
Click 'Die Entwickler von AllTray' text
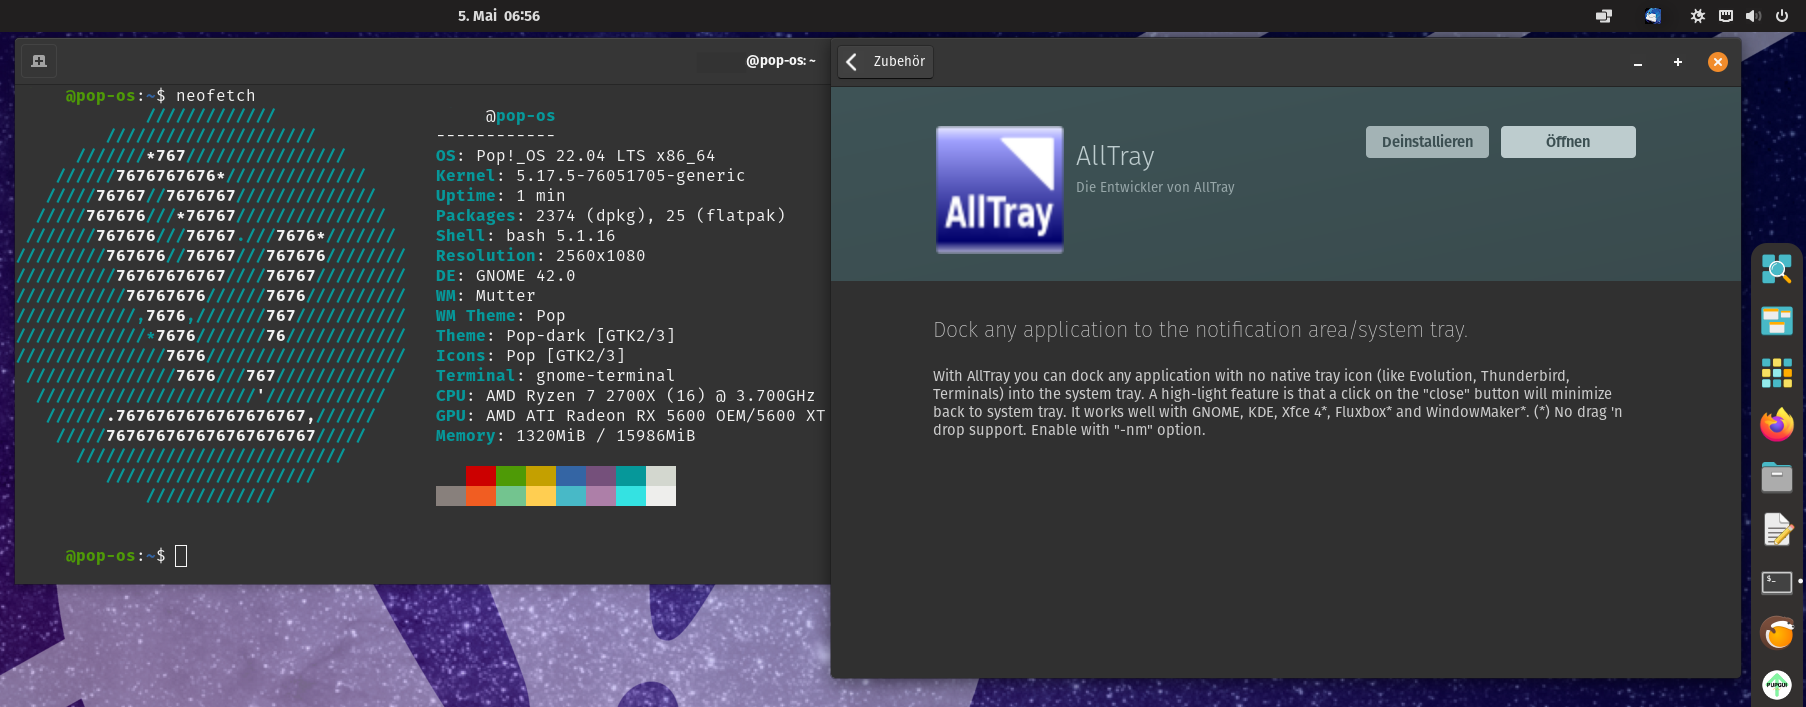[x=1155, y=187]
